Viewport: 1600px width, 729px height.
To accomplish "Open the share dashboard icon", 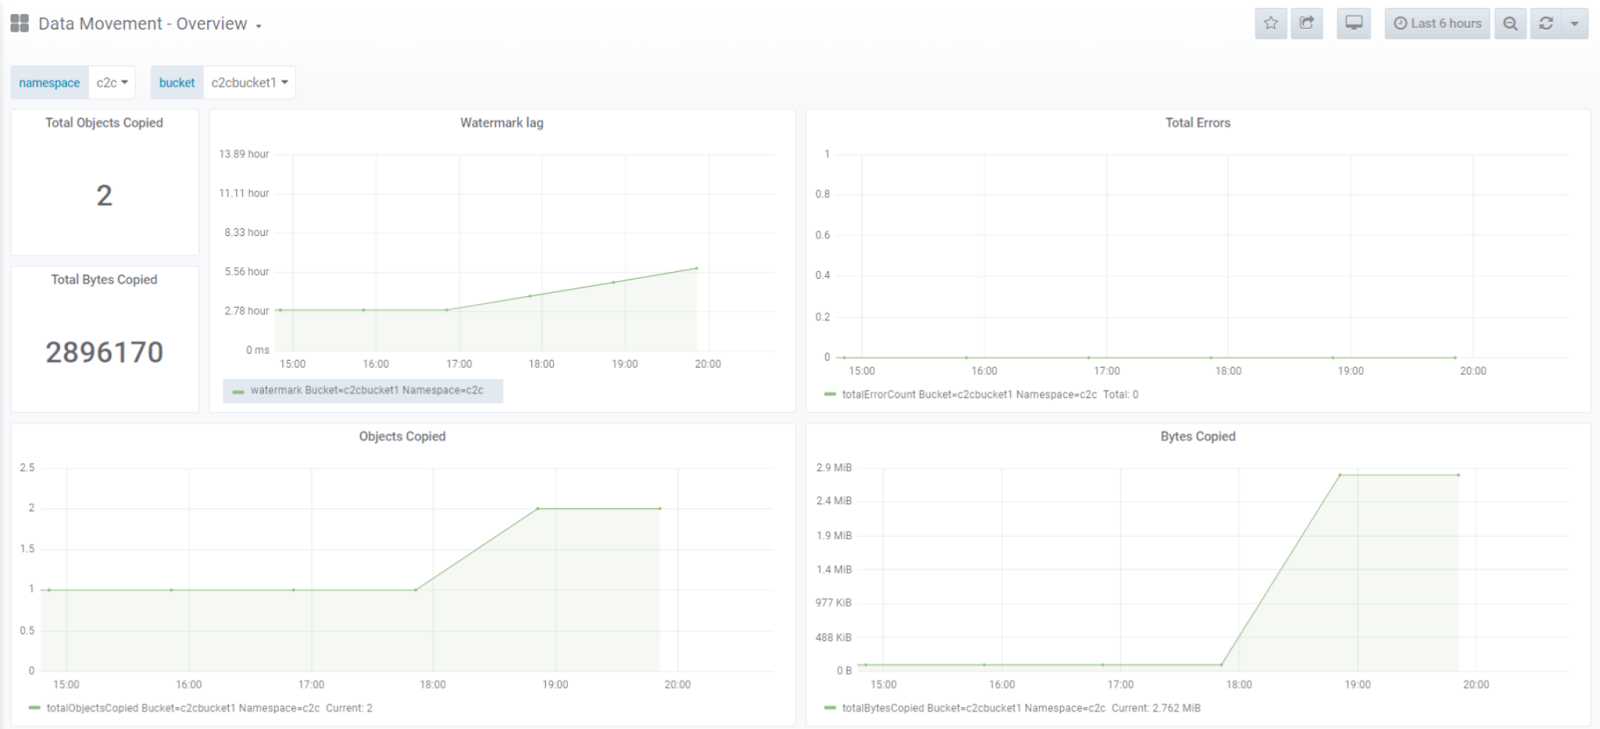I will pos(1307,23).
